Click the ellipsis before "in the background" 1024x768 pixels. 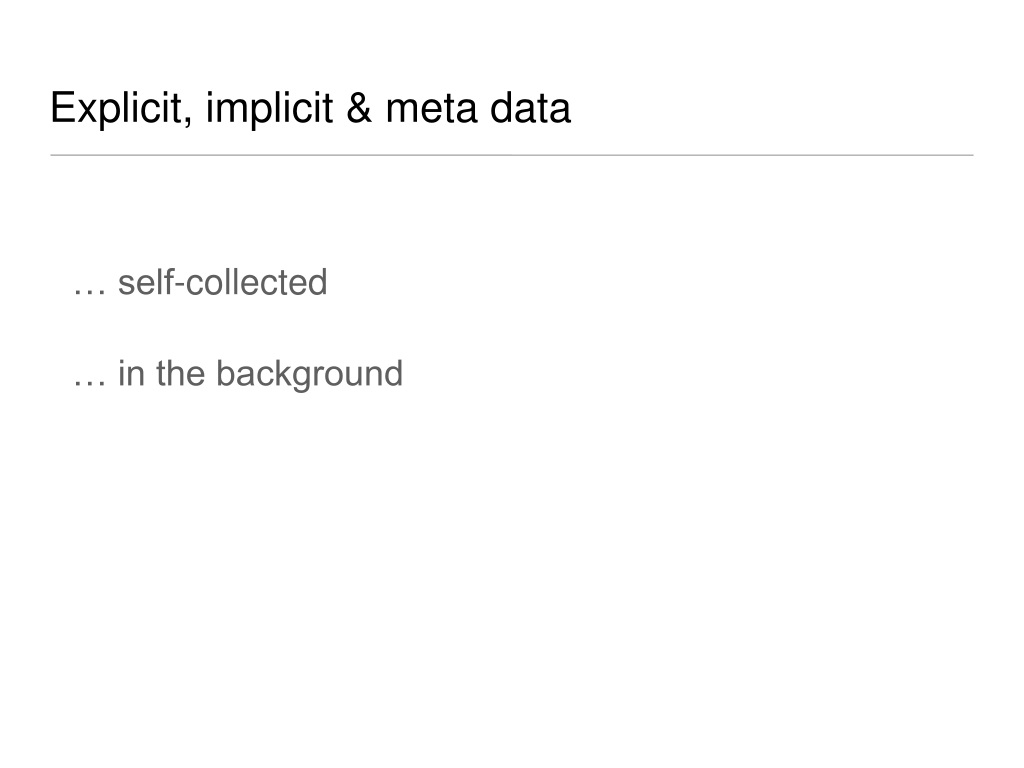(x=89, y=384)
